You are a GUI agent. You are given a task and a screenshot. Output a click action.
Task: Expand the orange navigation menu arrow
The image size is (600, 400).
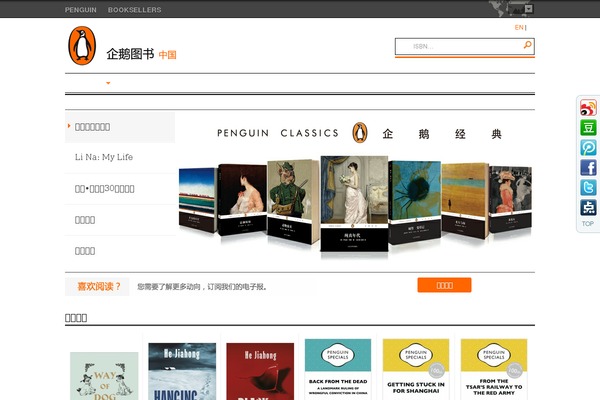(x=108, y=83)
